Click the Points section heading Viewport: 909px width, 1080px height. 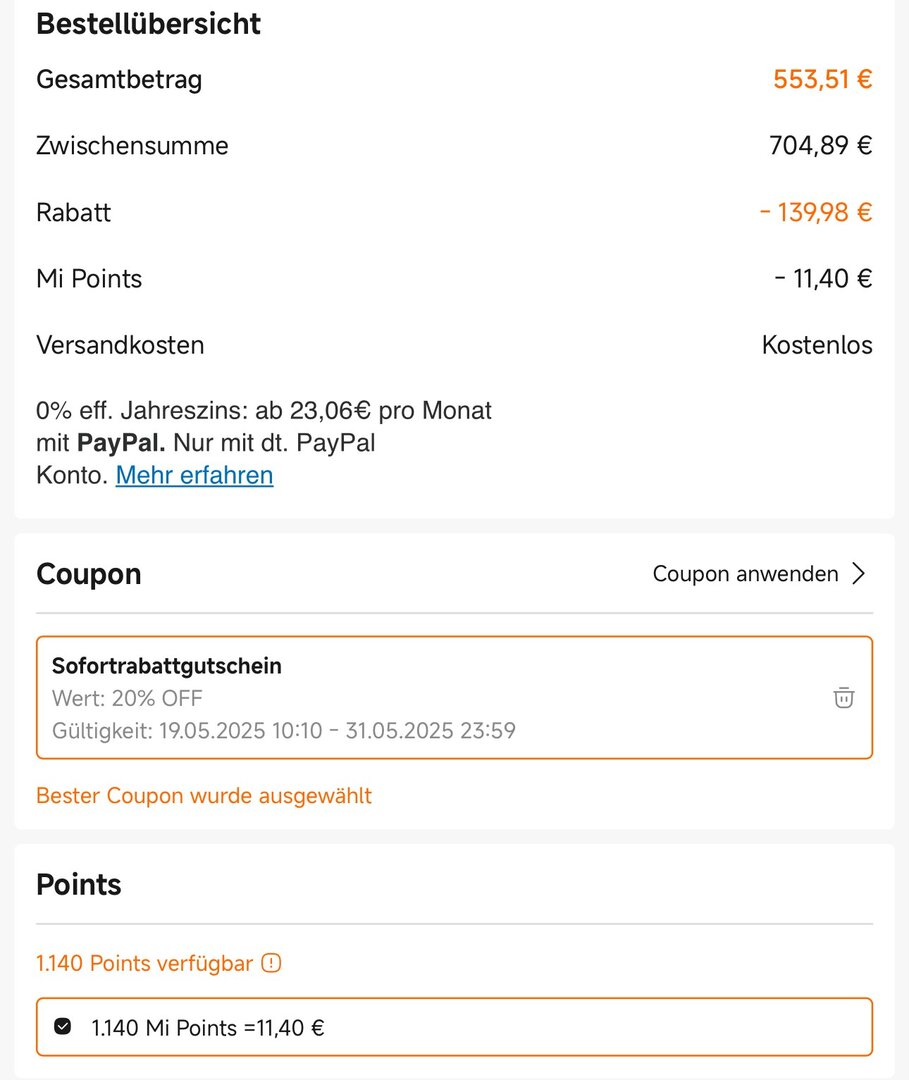tap(79, 884)
